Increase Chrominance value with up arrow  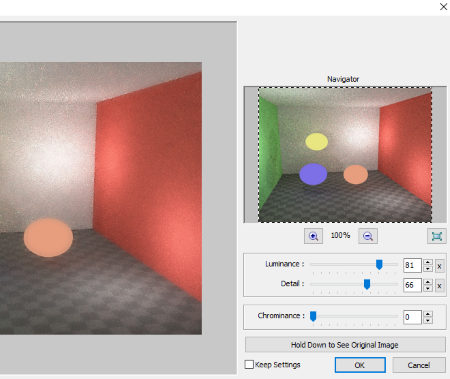[x=428, y=314]
